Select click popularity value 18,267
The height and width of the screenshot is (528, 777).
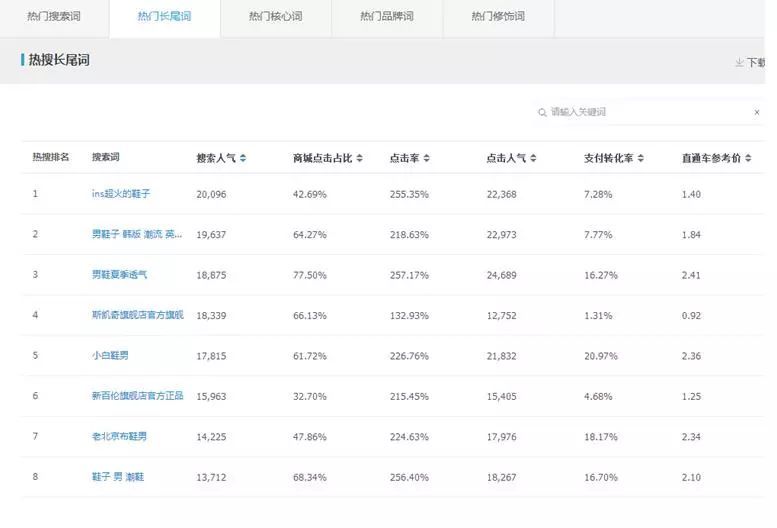[x=501, y=477]
